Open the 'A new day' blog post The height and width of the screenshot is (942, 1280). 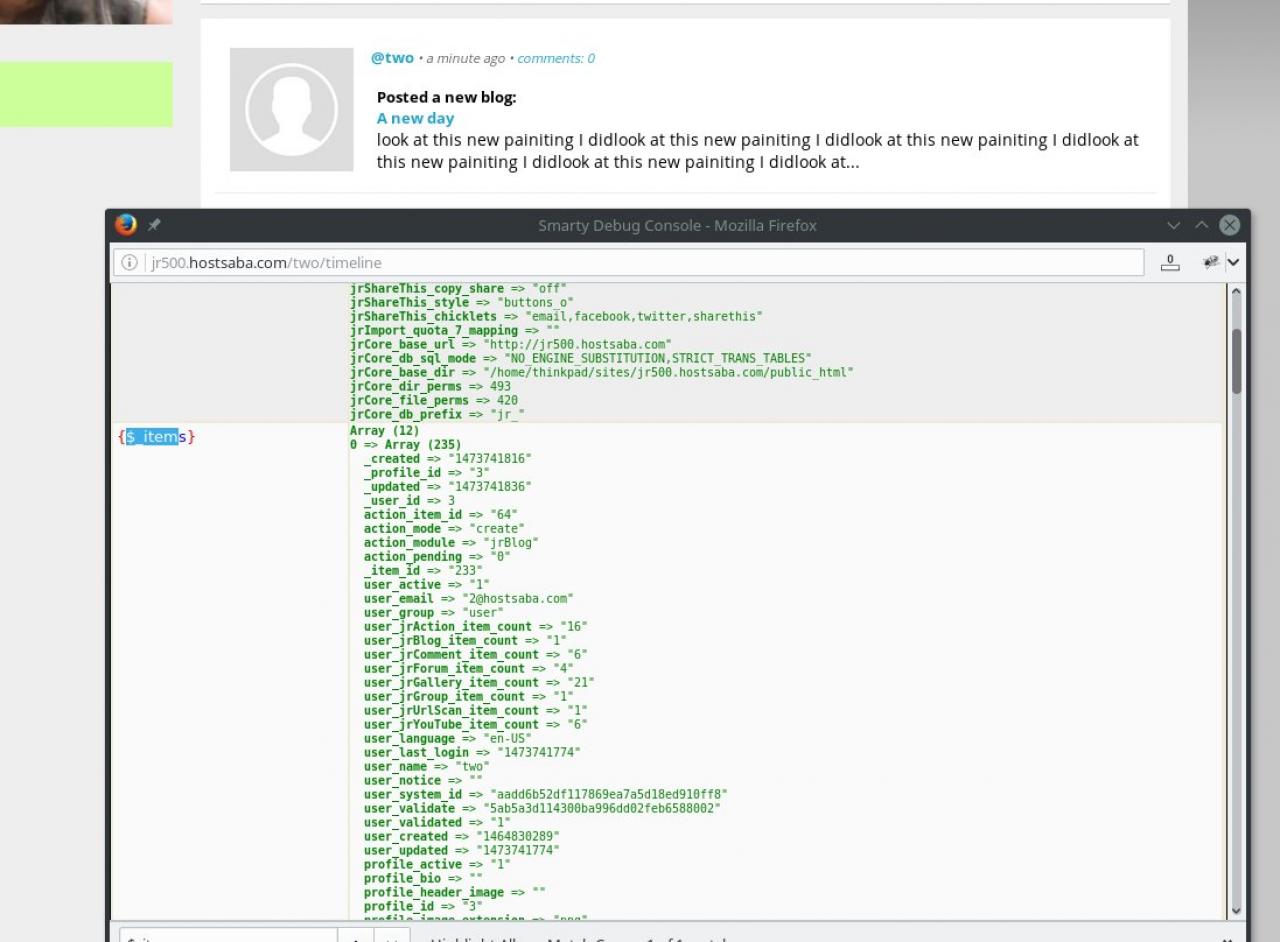[x=415, y=118]
